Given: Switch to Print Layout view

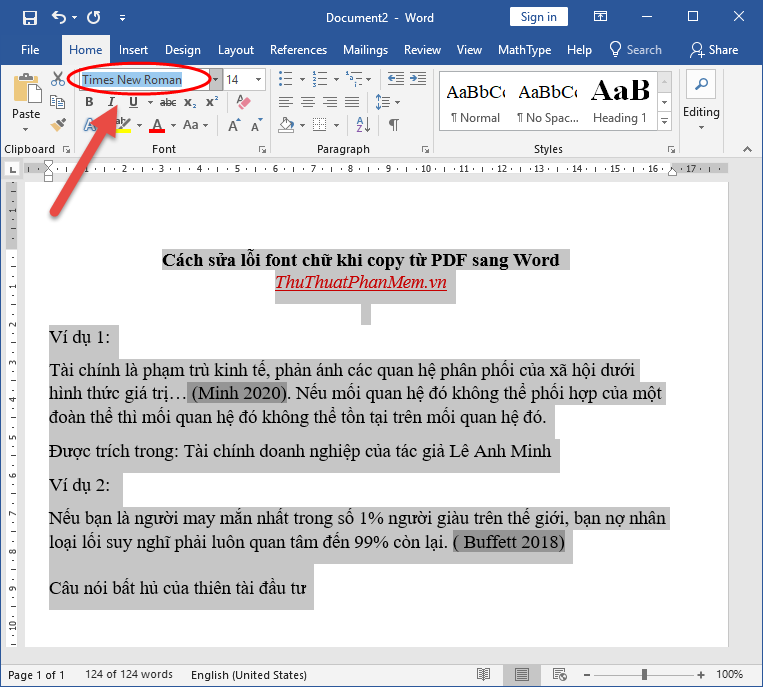Looking at the screenshot, I should (x=522, y=674).
